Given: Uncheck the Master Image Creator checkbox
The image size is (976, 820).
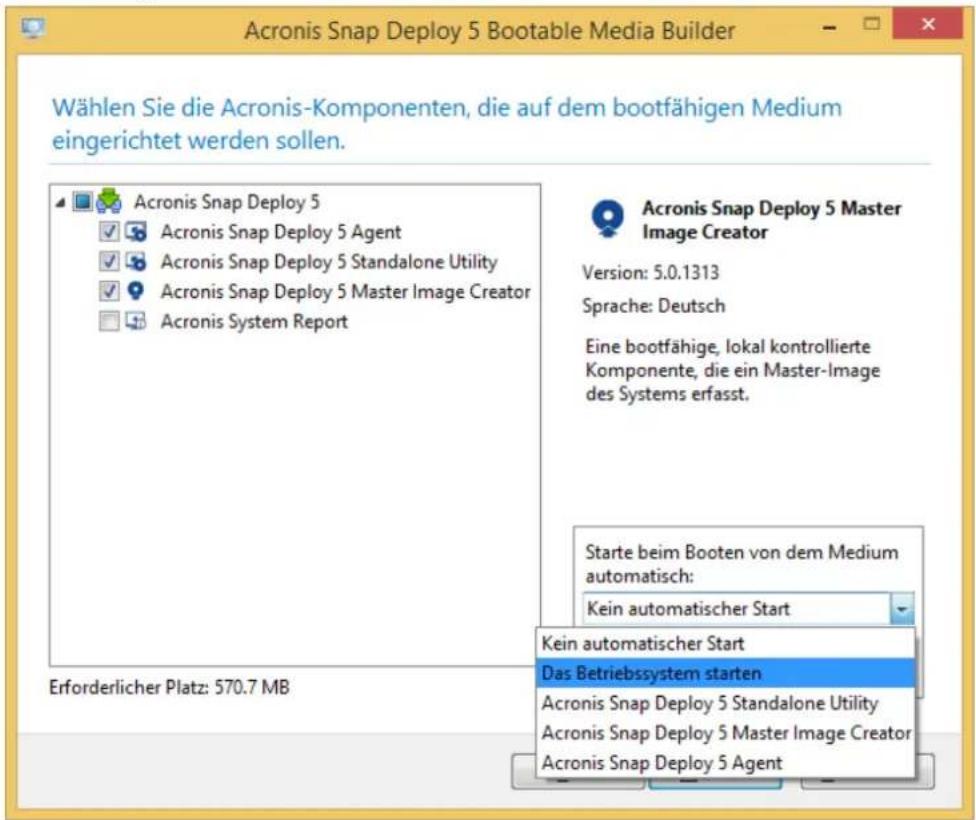Looking at the screenshot, I should (x=109, y=291).
